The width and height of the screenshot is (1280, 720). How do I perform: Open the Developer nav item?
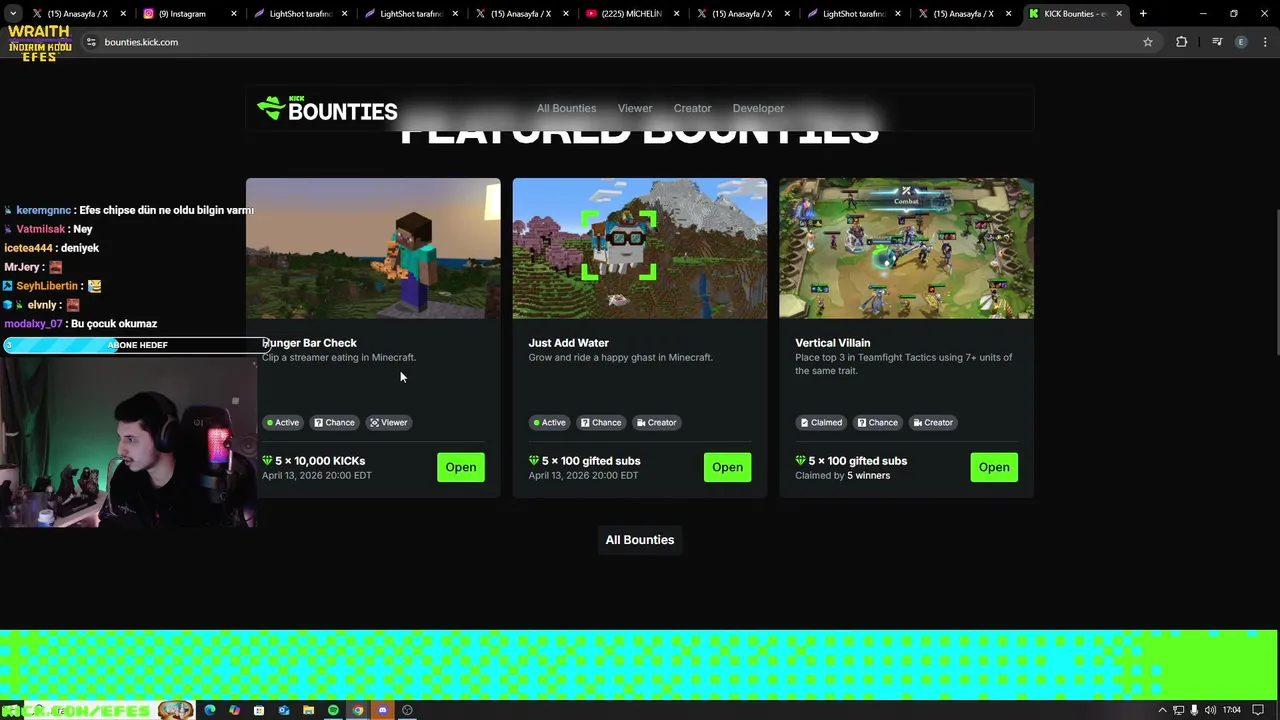click(758, 108)
